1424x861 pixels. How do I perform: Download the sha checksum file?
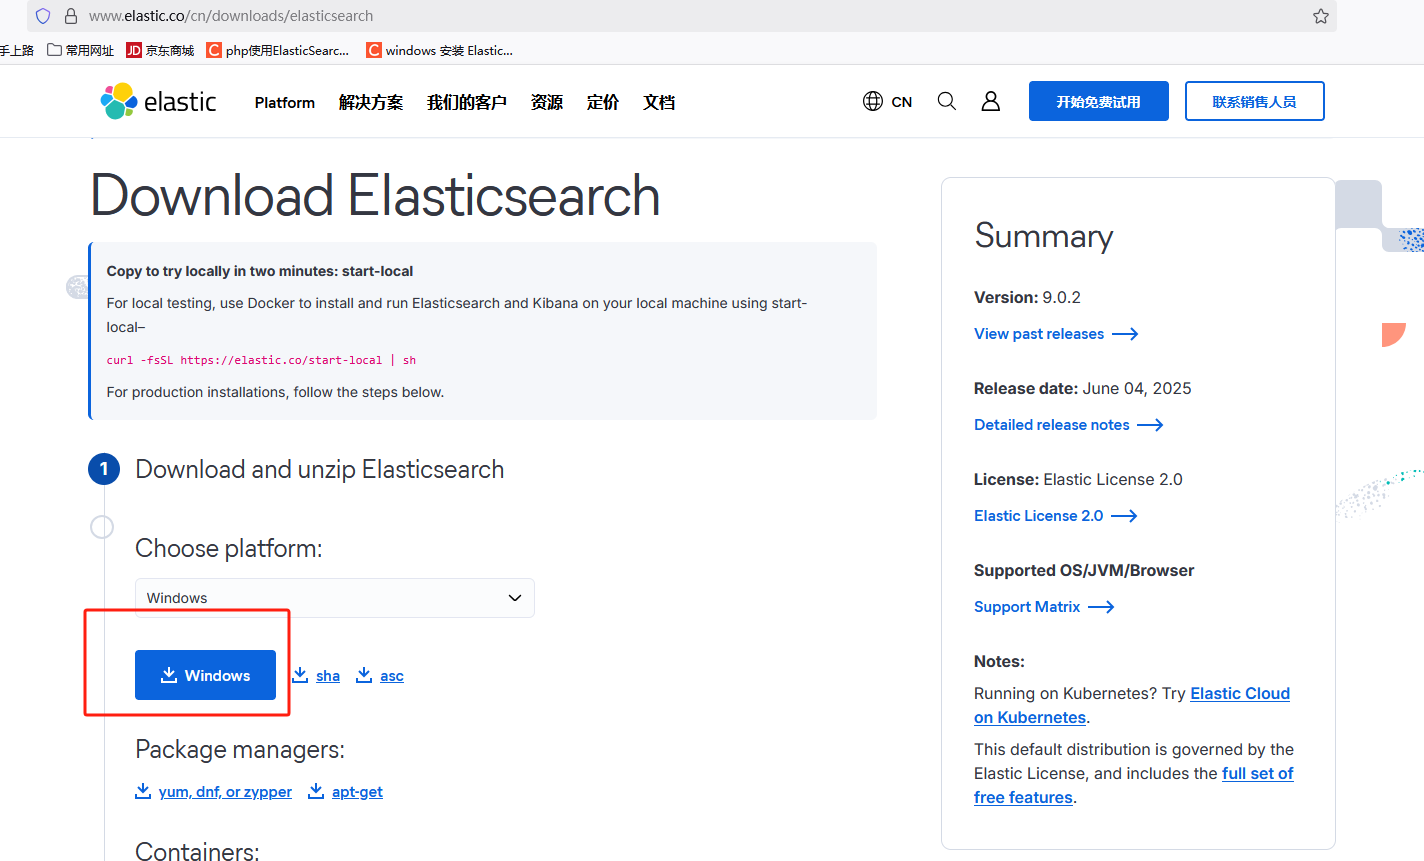pyautogui.click(x=316, y=676)
